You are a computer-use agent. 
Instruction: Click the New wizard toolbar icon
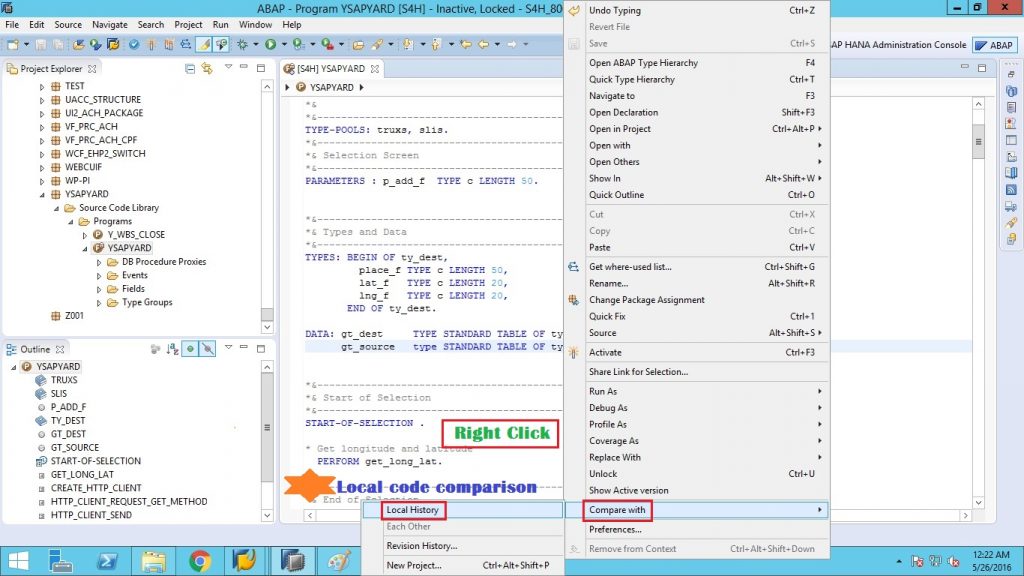(12, 44)
